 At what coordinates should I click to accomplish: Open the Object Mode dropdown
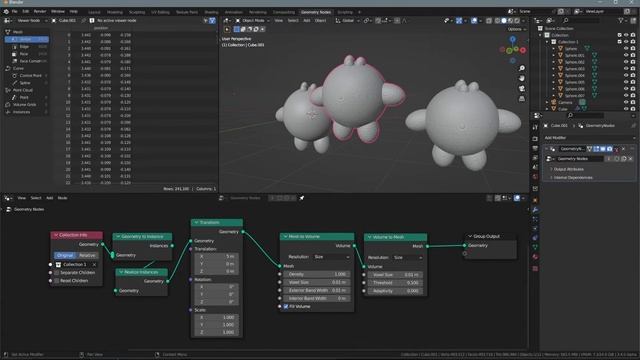click(x=253, y=20)
